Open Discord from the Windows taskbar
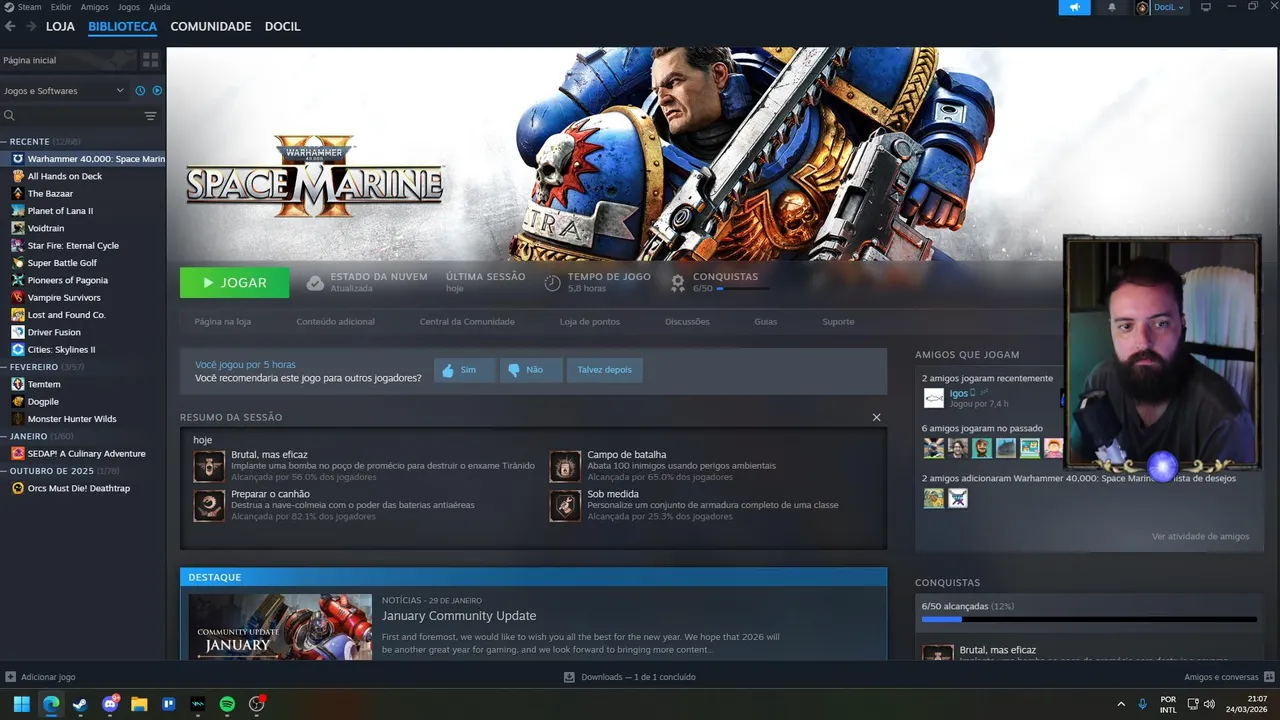Image resolution: width=1280 pixels, height=720 pixels. point(110,704)
